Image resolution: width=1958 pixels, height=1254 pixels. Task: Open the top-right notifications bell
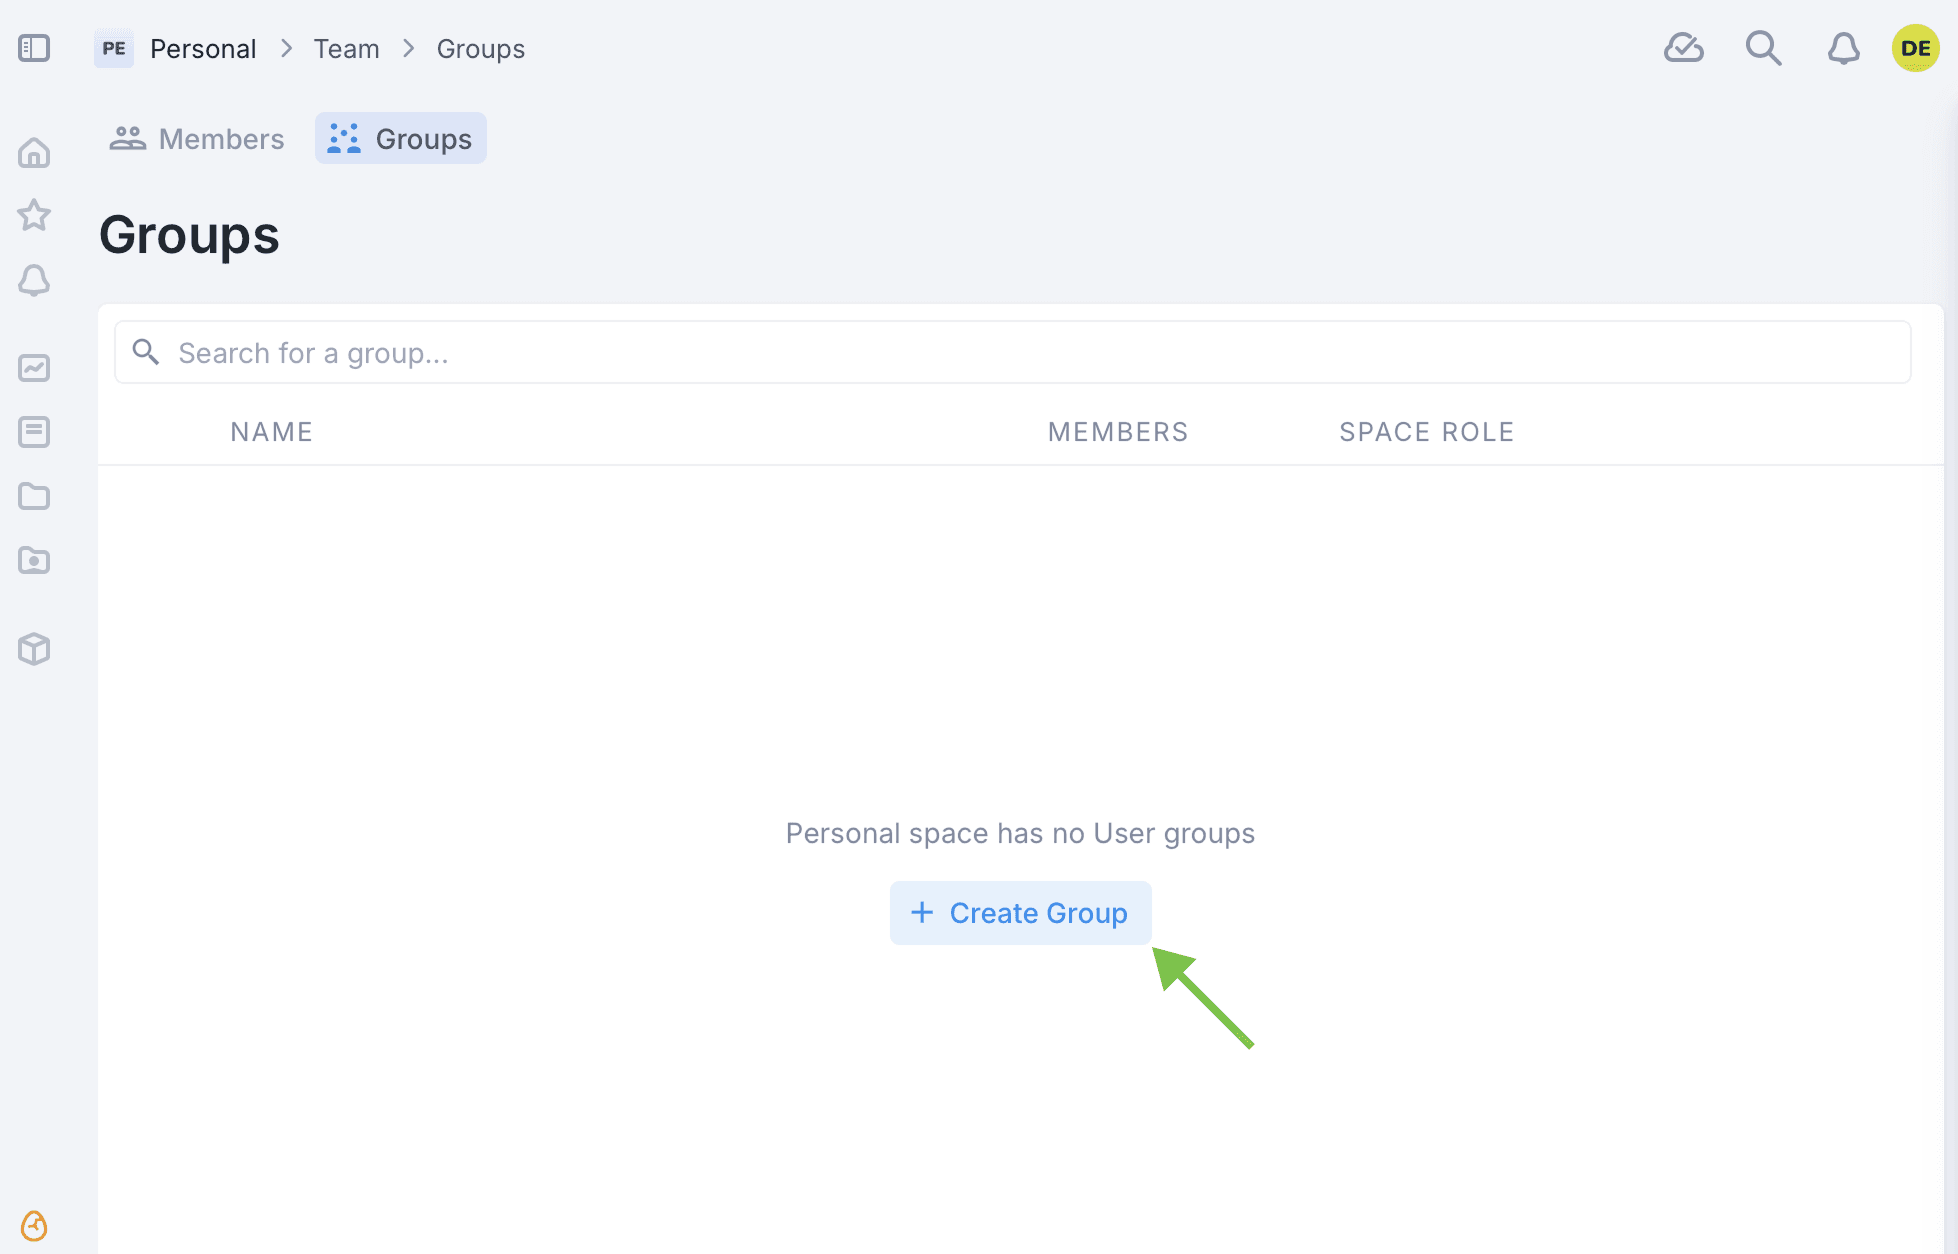(x=1843, y=48)
